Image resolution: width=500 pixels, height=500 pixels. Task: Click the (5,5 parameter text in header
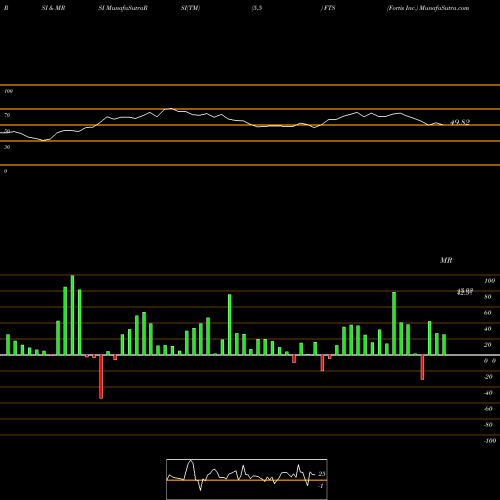tap(257, 8)
